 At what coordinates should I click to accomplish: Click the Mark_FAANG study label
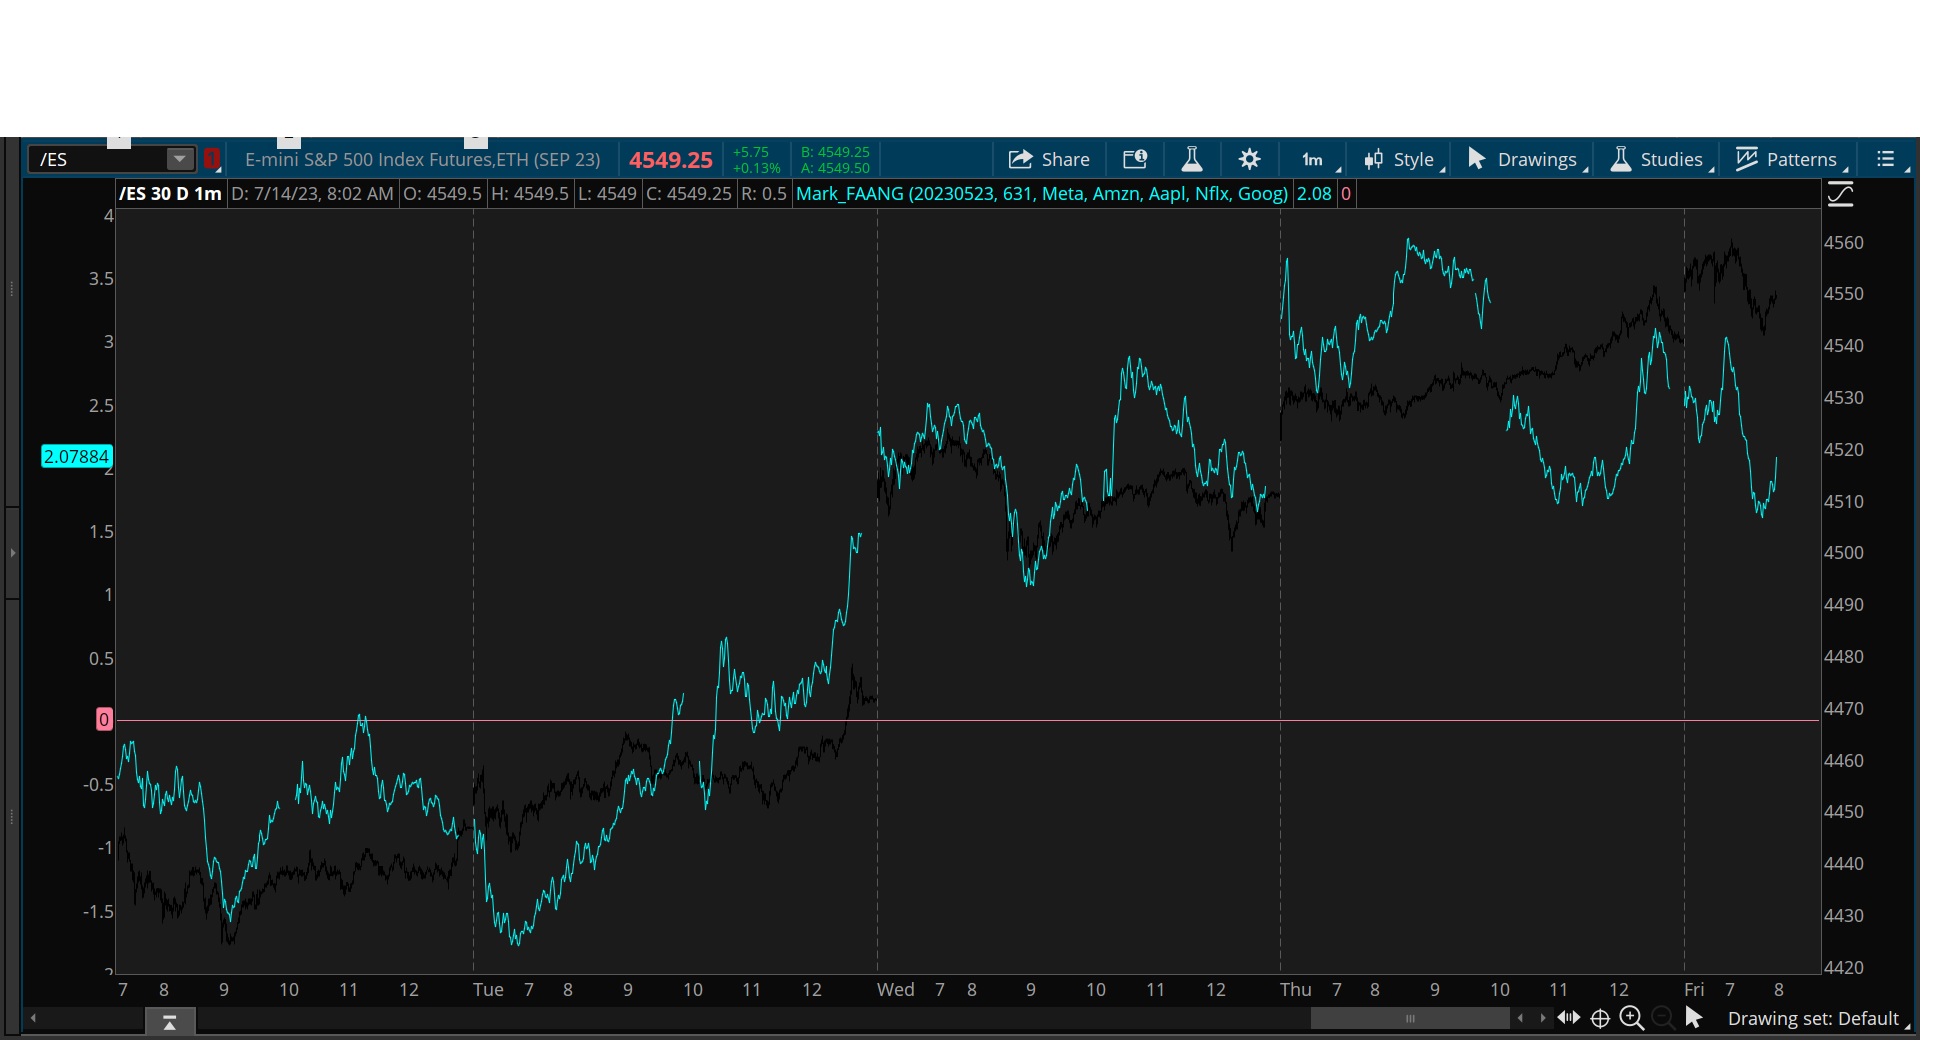(x=1042, y=194)
